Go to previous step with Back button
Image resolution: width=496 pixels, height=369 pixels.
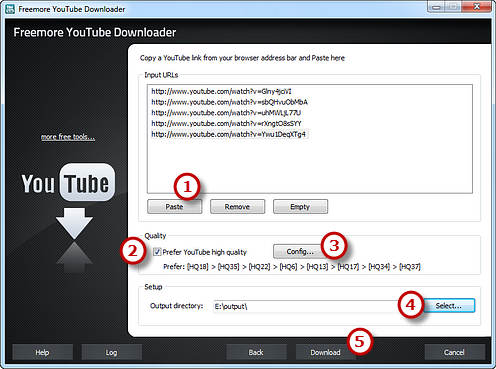point(256,352)
